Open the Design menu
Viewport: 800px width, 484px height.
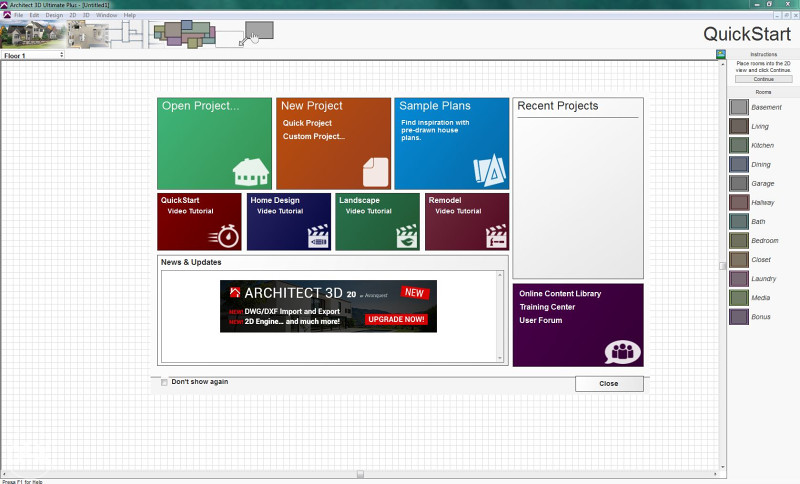coord(54,15)
